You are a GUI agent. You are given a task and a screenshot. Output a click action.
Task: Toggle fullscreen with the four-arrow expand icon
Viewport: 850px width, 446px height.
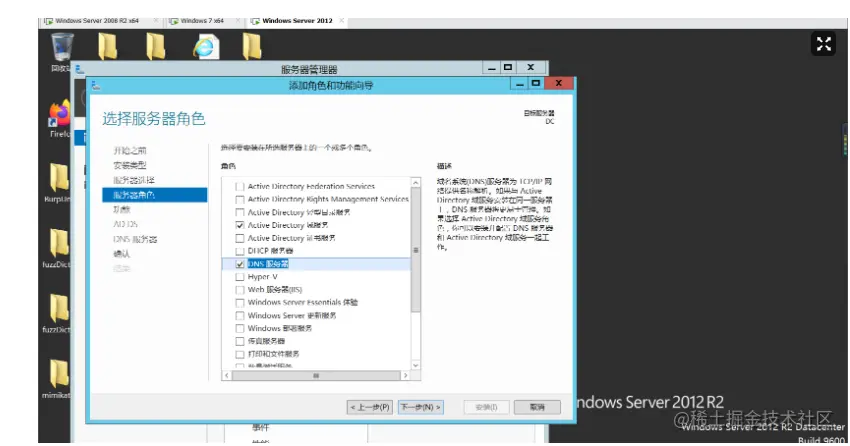point(823,44)
